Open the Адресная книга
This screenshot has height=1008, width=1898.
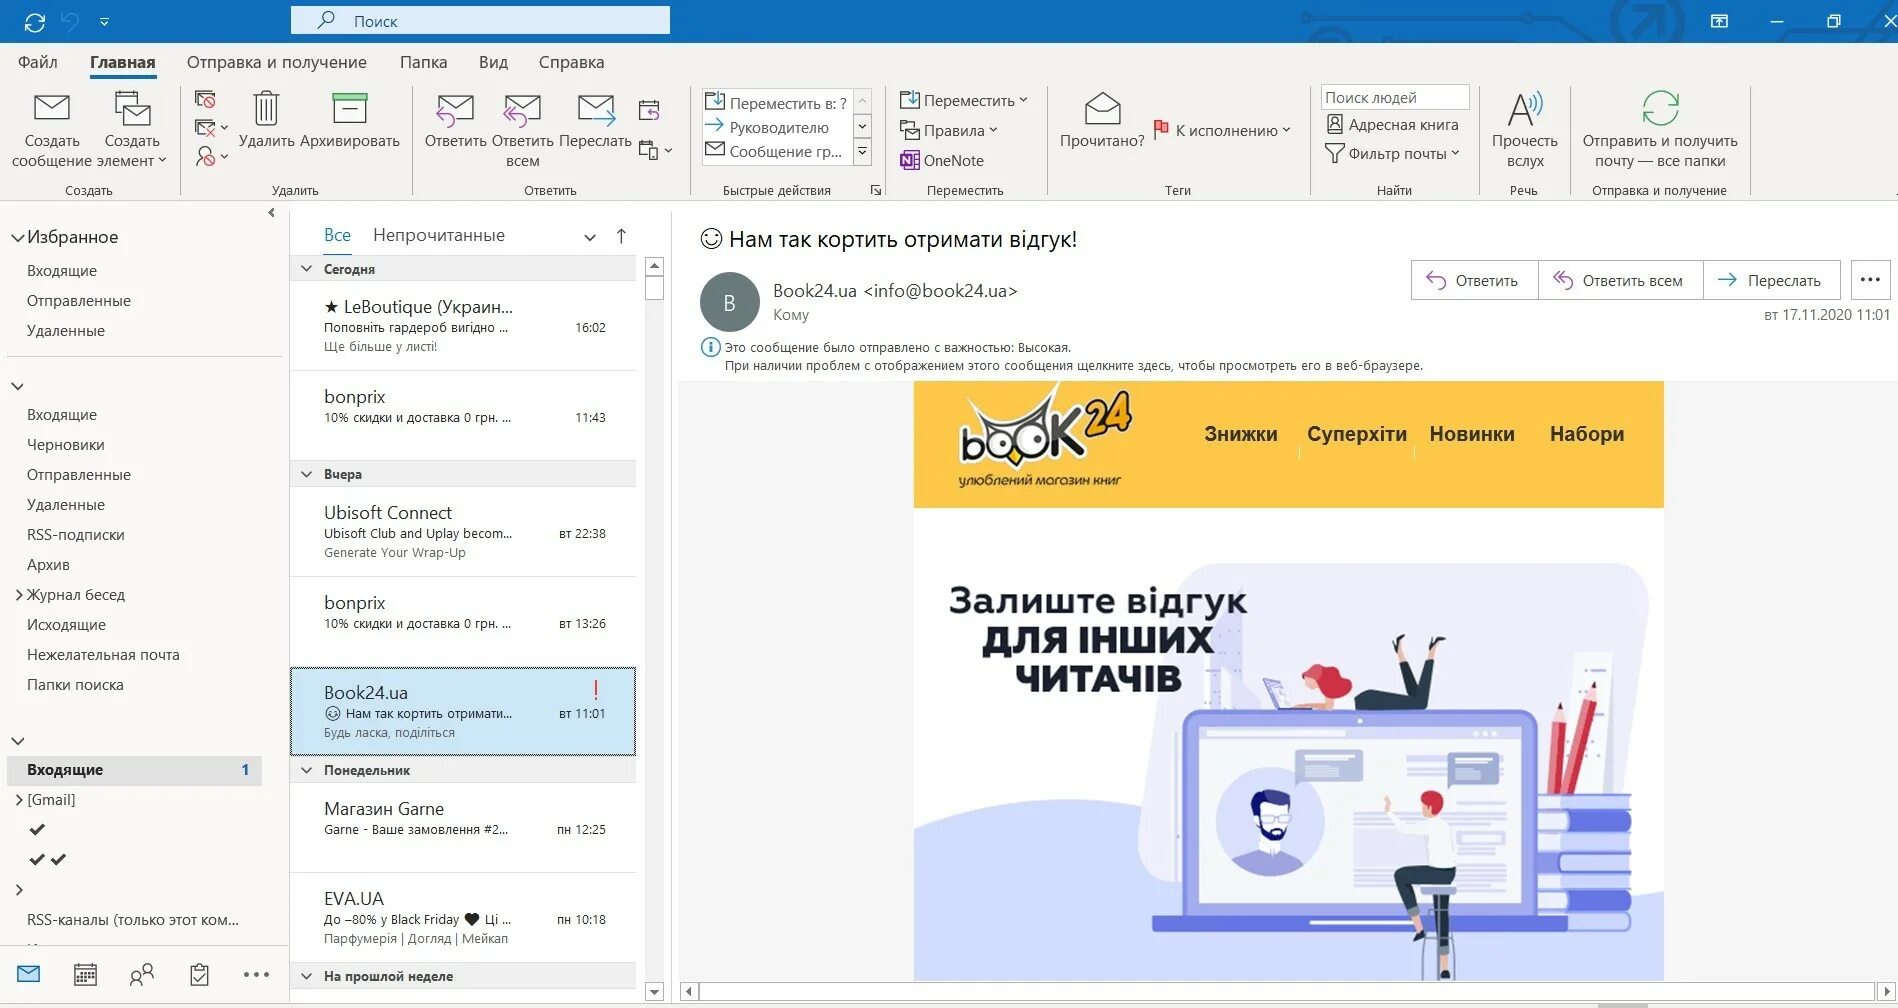1392,124
